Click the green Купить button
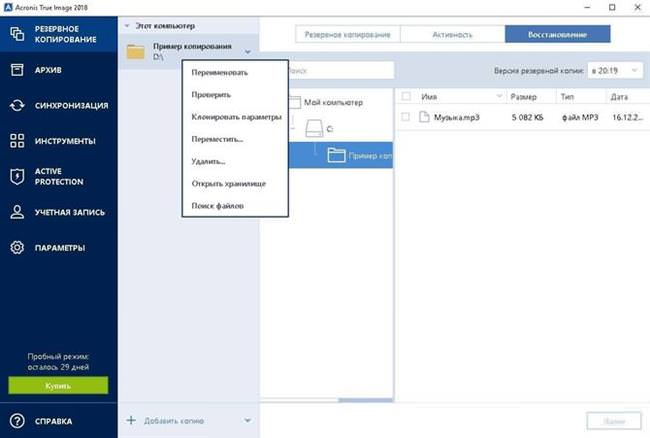The image size is (650, 438). 58,385
